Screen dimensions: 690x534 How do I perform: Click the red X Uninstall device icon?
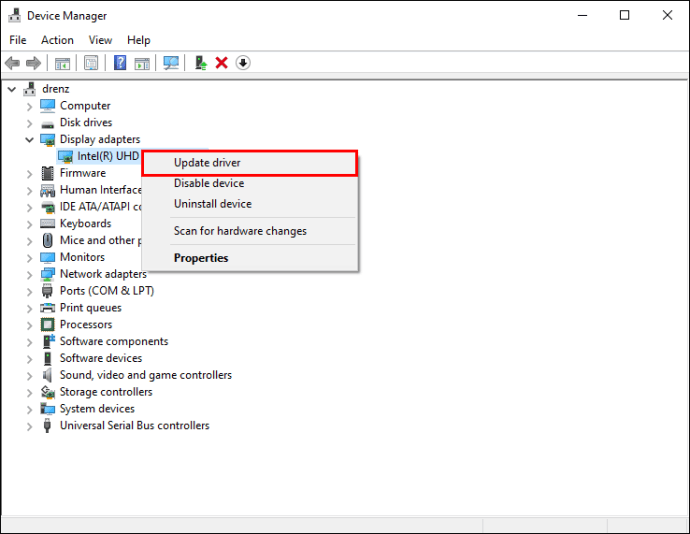(x=221, y=63)
